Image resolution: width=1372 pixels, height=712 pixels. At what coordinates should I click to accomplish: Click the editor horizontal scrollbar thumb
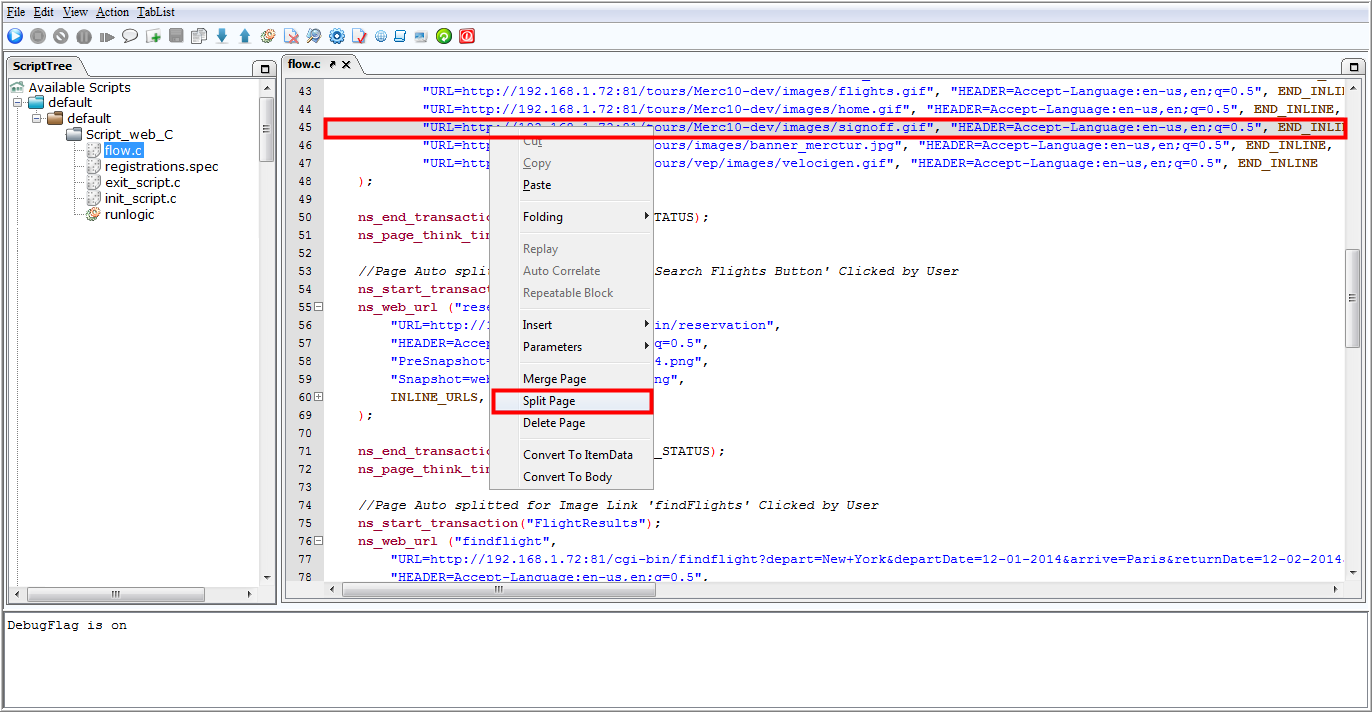[x=500, y=590]
